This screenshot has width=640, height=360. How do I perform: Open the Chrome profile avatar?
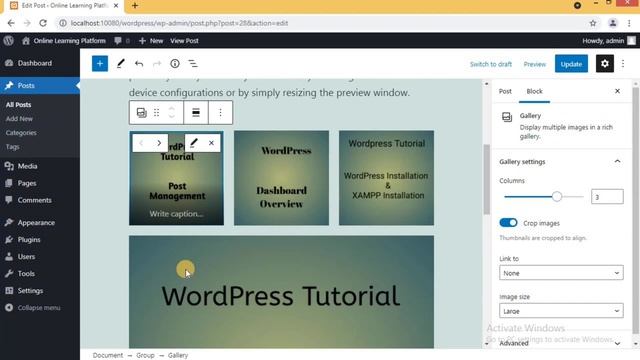612,23
